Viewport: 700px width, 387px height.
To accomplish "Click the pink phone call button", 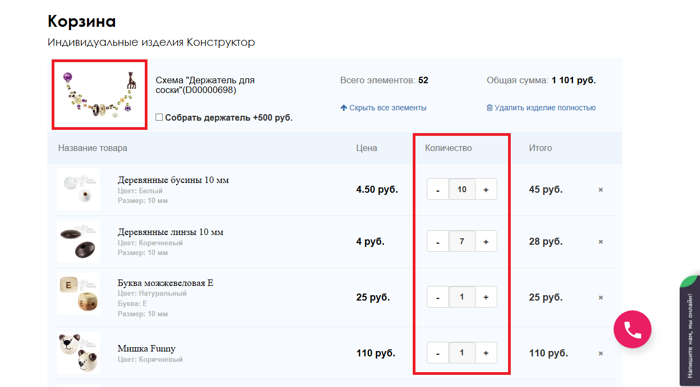I will pos(632,329).
